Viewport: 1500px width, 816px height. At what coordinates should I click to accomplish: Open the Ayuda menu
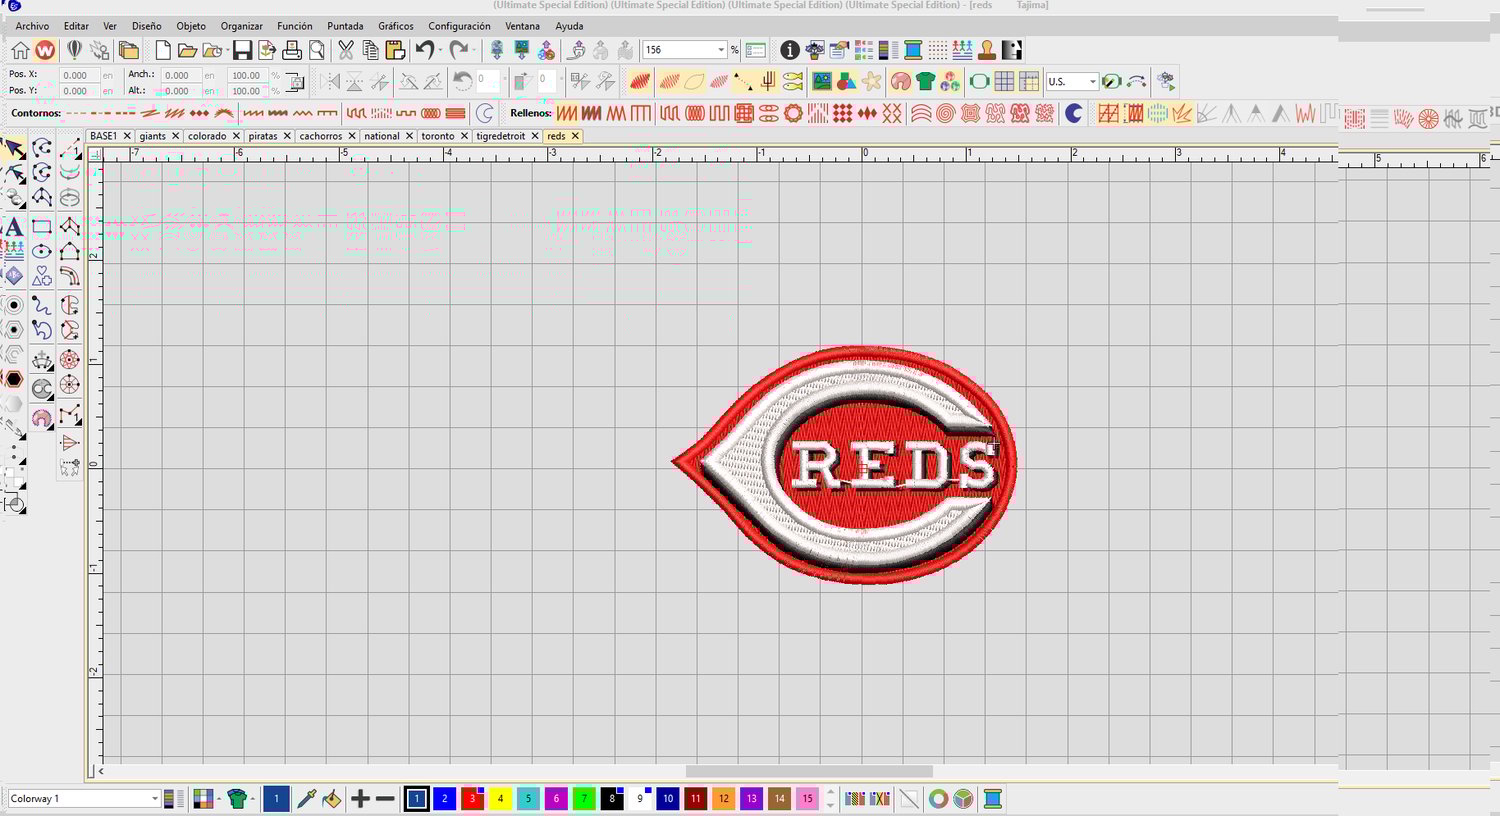coord(569,26)
